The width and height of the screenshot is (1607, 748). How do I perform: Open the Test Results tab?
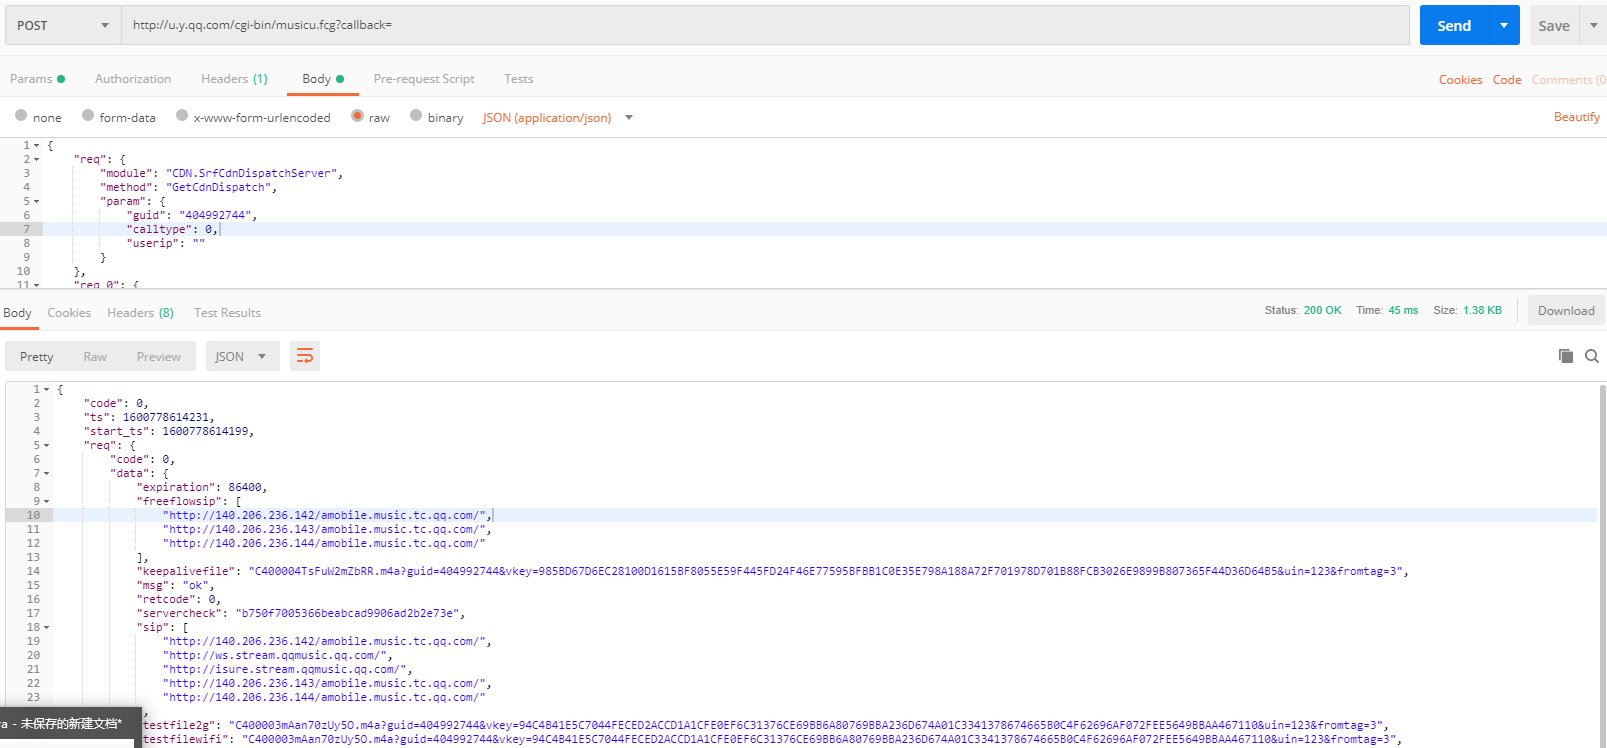point(227,312)
